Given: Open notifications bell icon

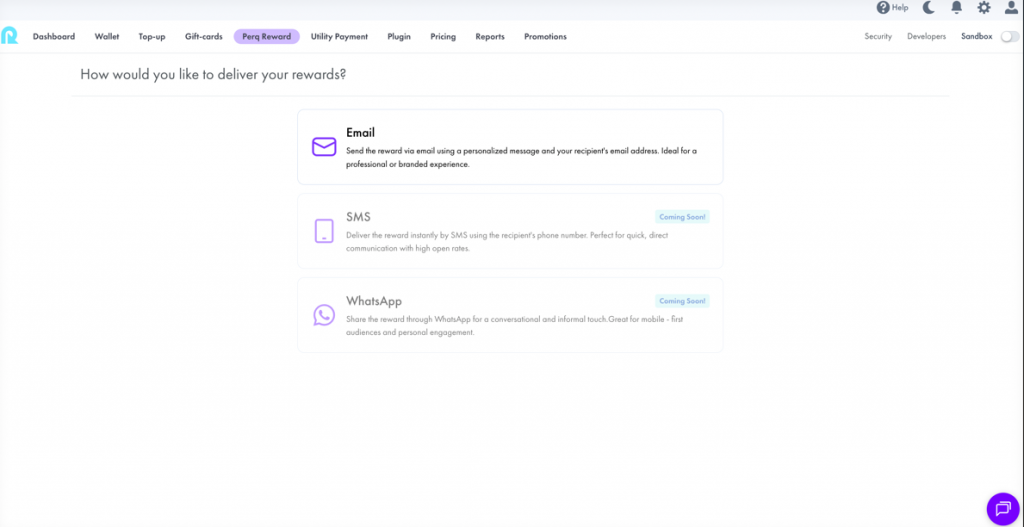Looking at the screenshot, I should click(x=957, y=8).
